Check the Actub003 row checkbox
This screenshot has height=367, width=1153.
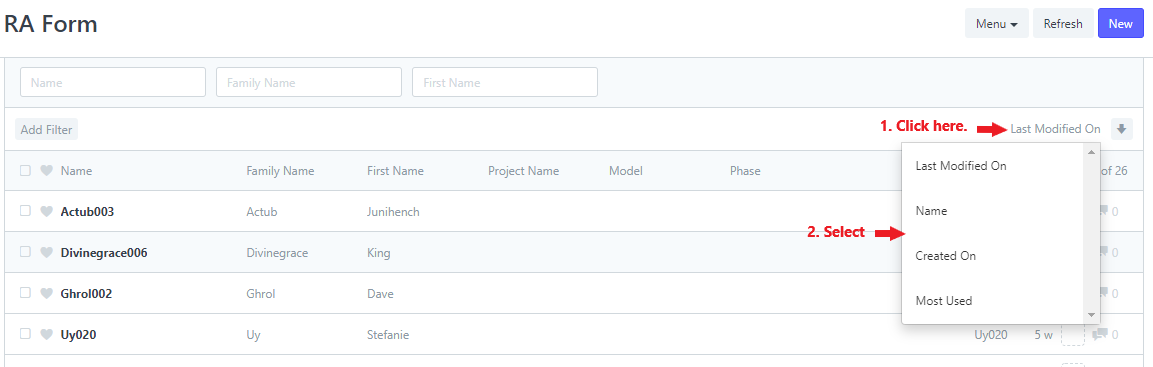25,211
